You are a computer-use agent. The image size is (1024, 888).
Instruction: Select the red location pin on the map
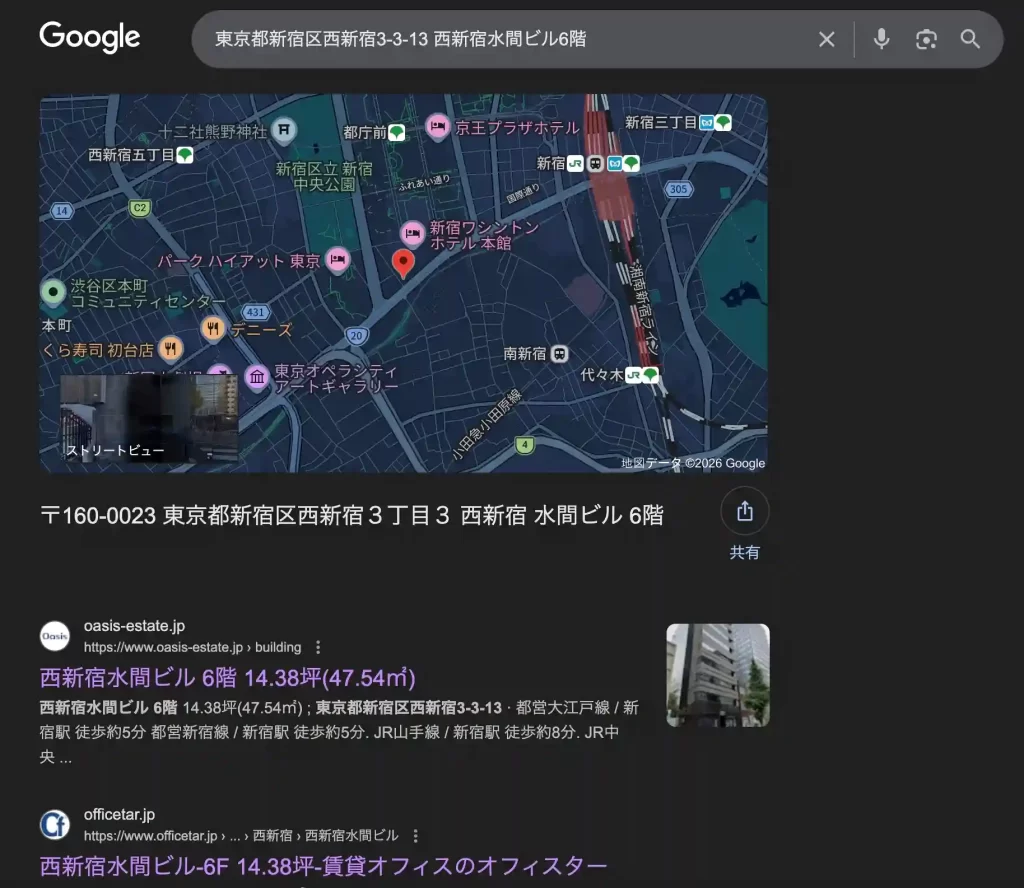tap(403, 263)
